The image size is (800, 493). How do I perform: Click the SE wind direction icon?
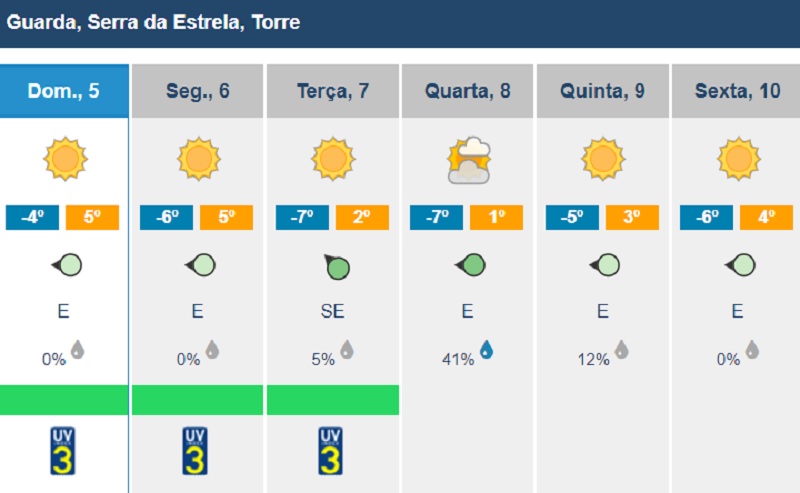pos(337,267)
